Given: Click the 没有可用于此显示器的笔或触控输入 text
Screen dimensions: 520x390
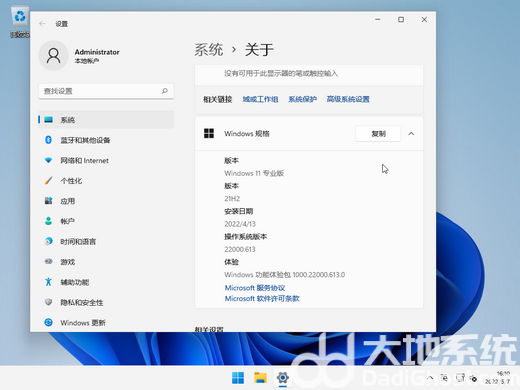Looking at the screenshot, I should pyautogui.click(x=281, y=73).
